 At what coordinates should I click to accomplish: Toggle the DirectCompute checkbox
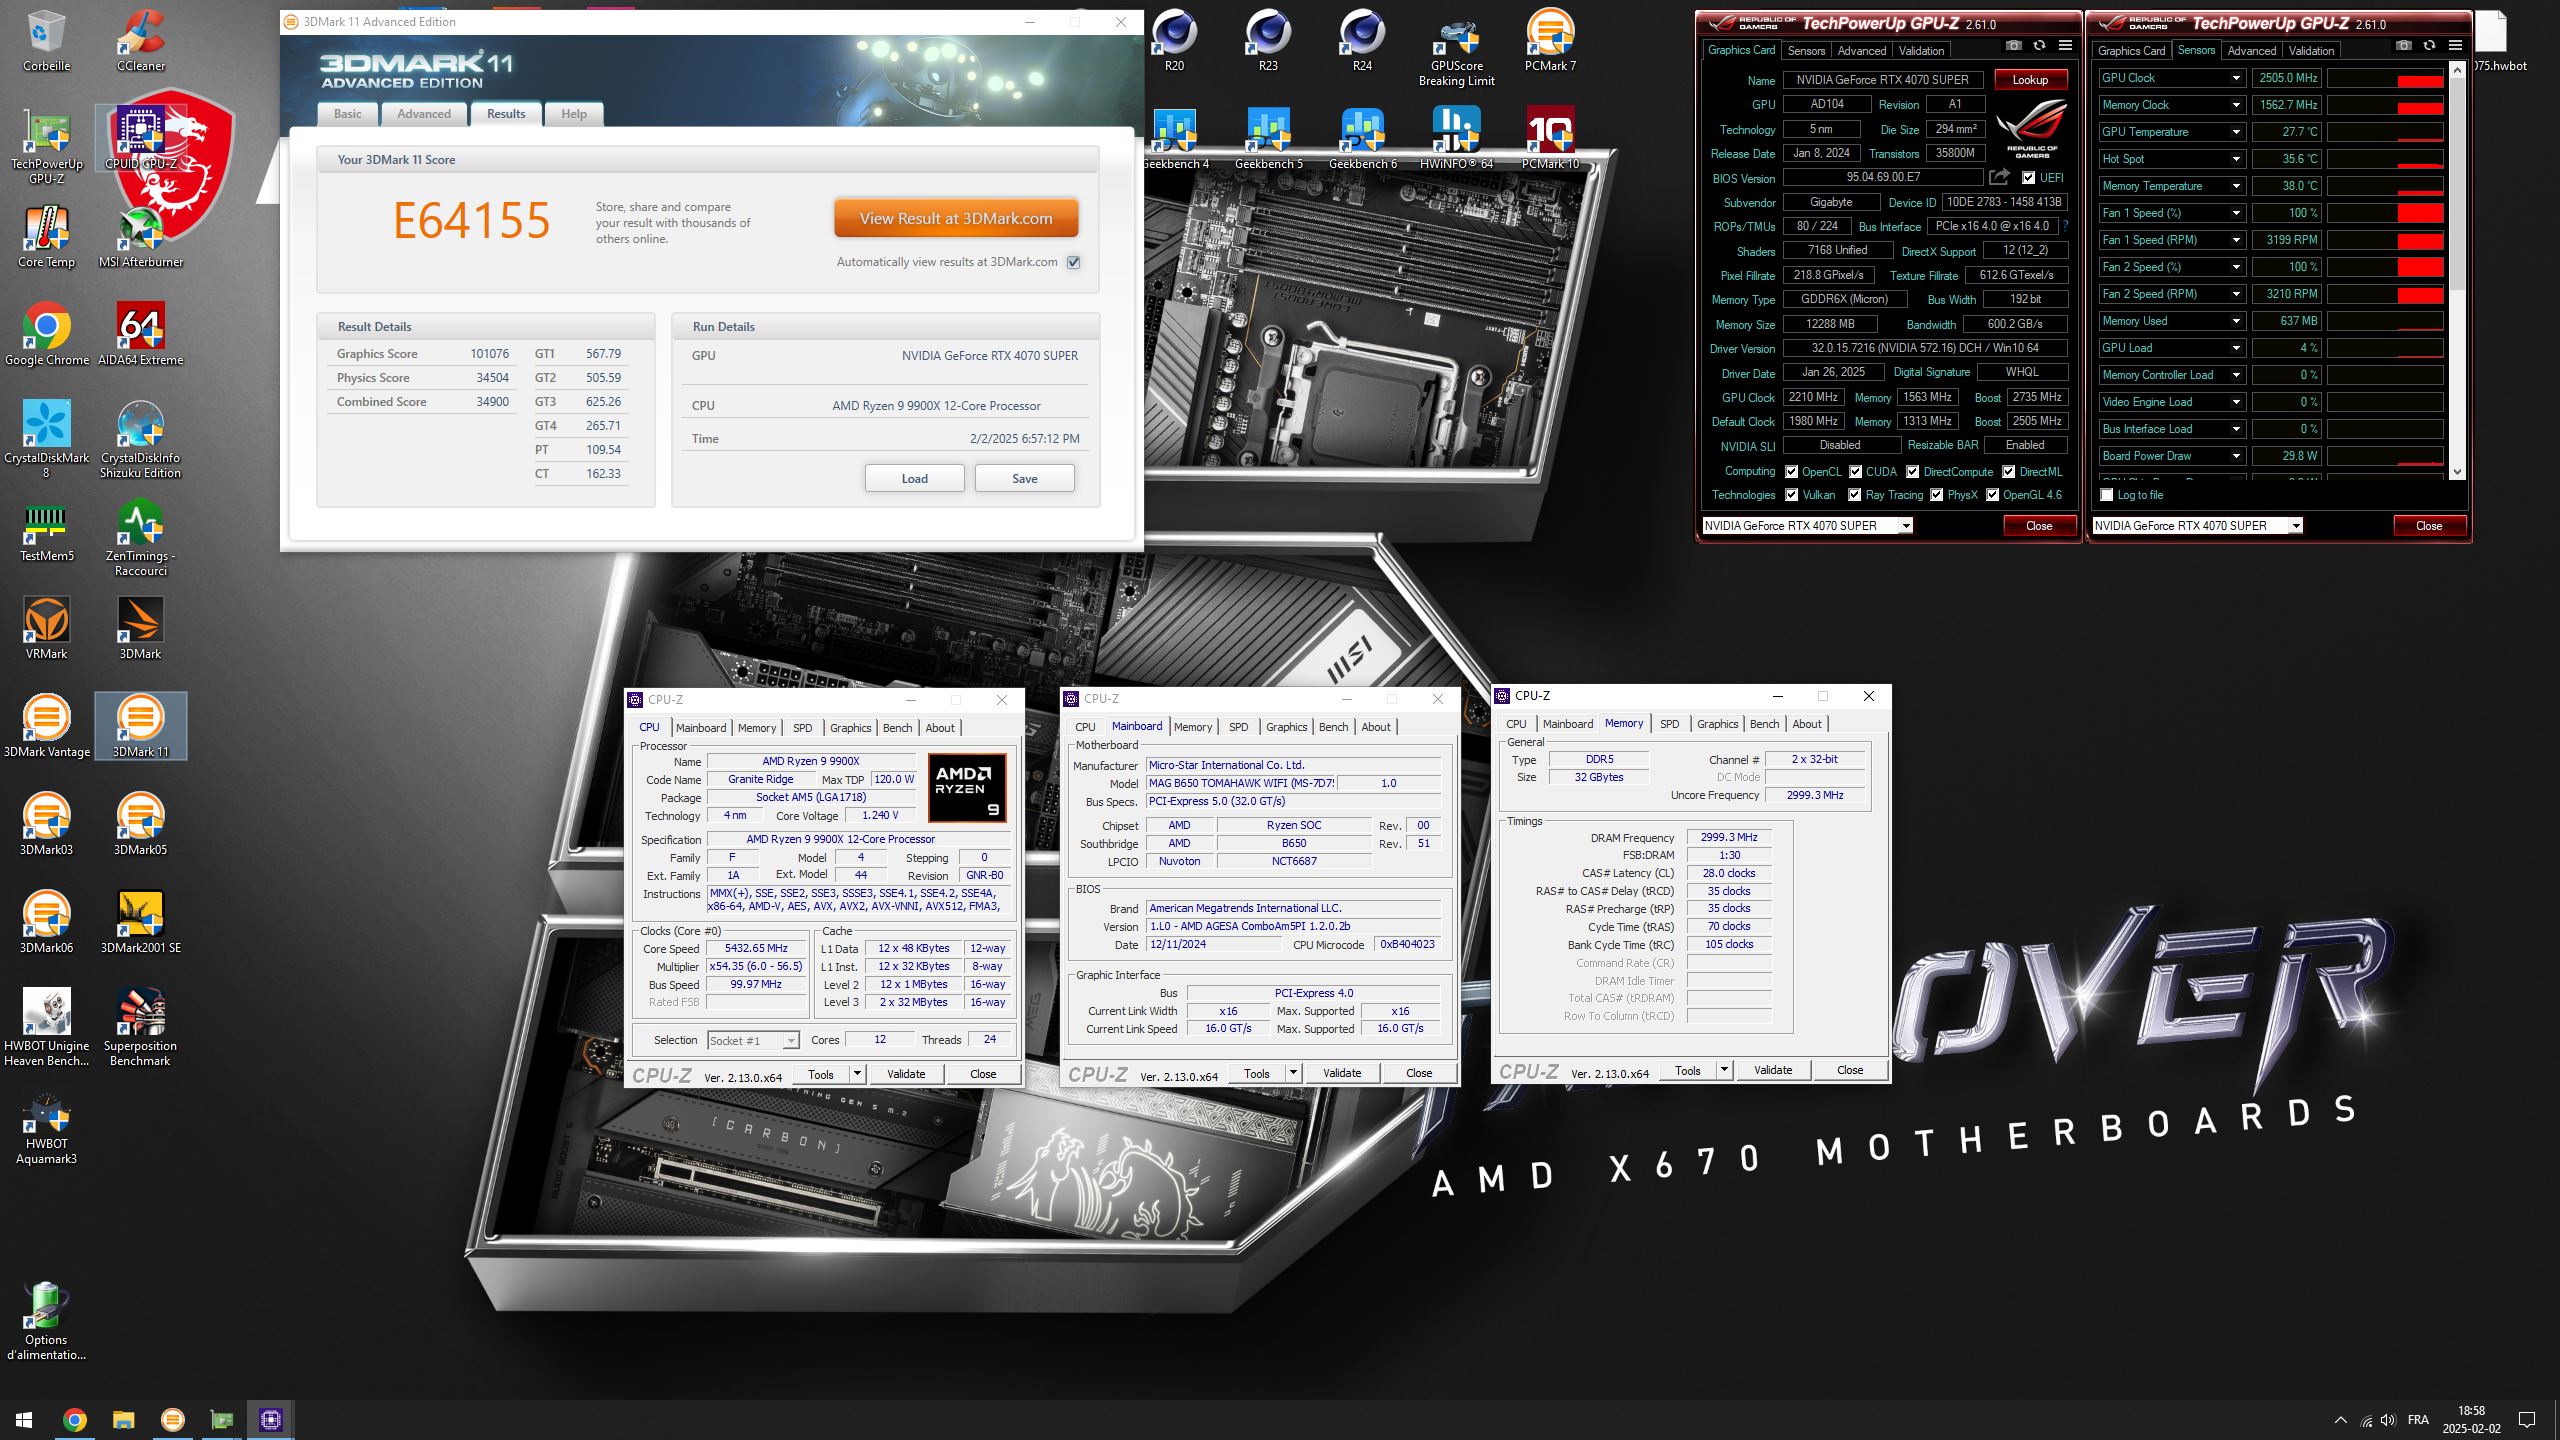1912,472
